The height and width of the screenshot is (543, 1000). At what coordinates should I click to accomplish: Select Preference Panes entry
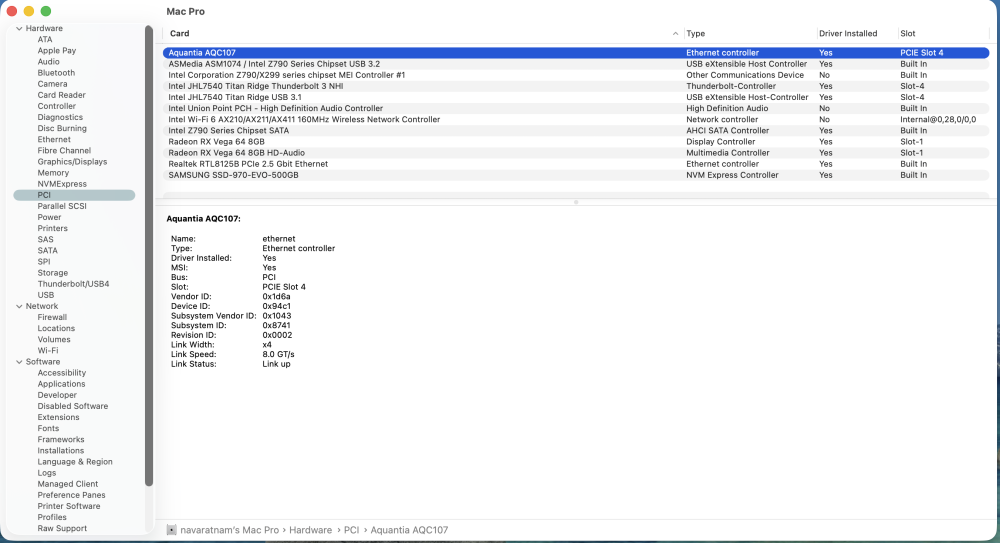click(x=71, y=495)
